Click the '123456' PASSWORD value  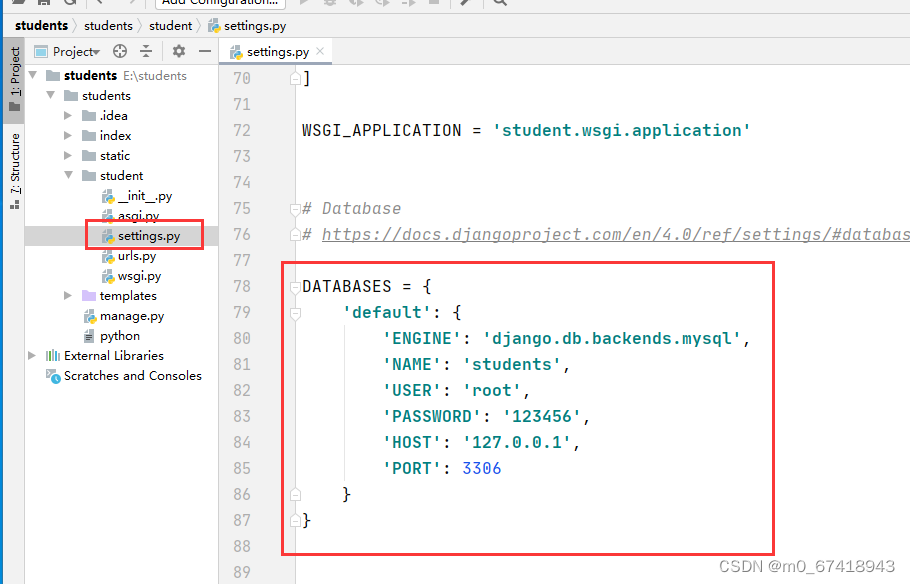pos(541,416)
